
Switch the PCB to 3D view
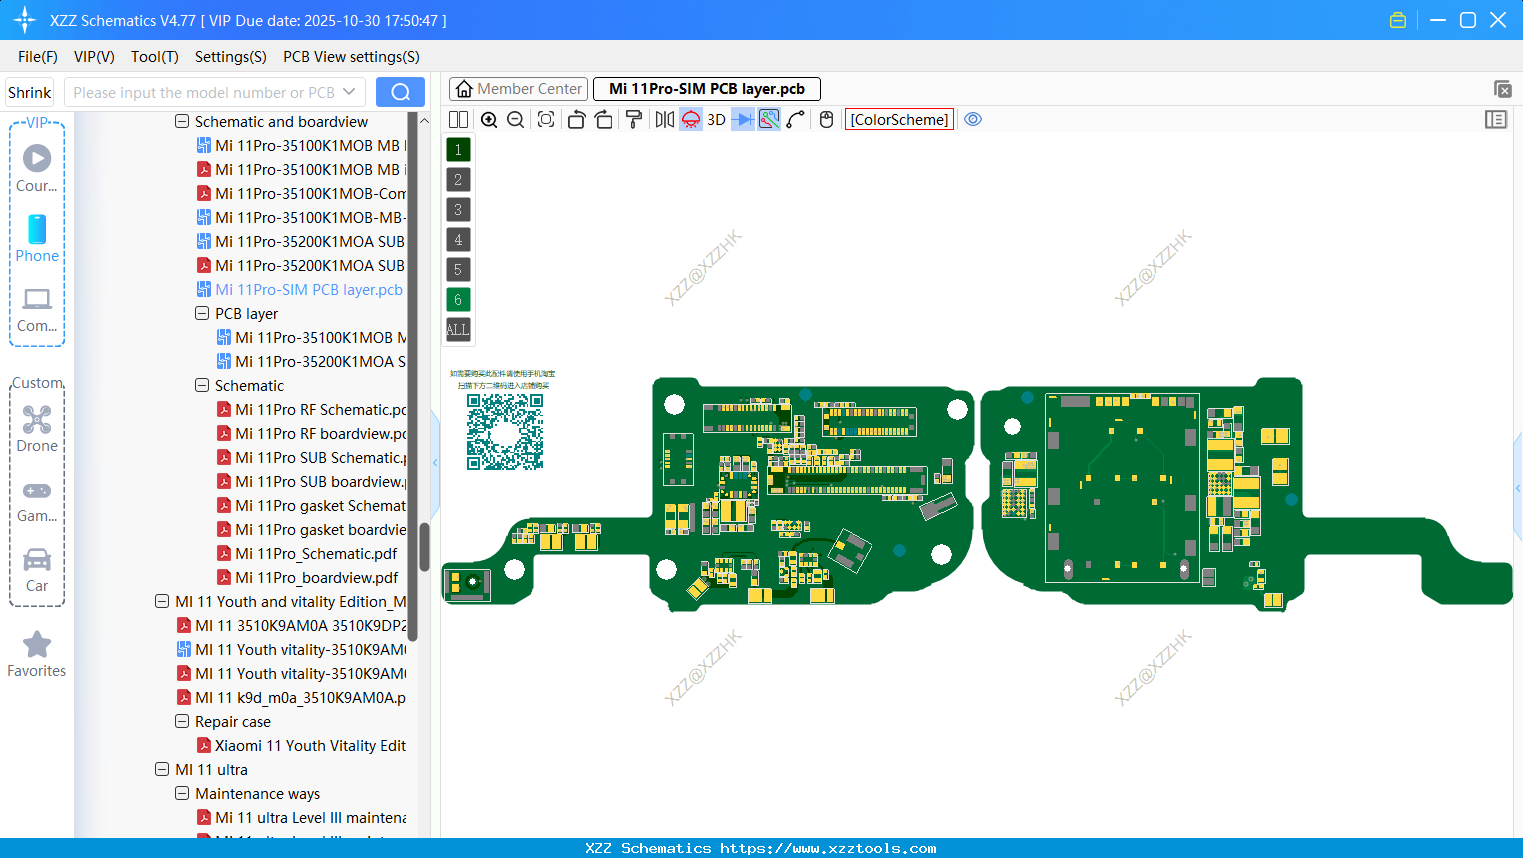(715, 119)
